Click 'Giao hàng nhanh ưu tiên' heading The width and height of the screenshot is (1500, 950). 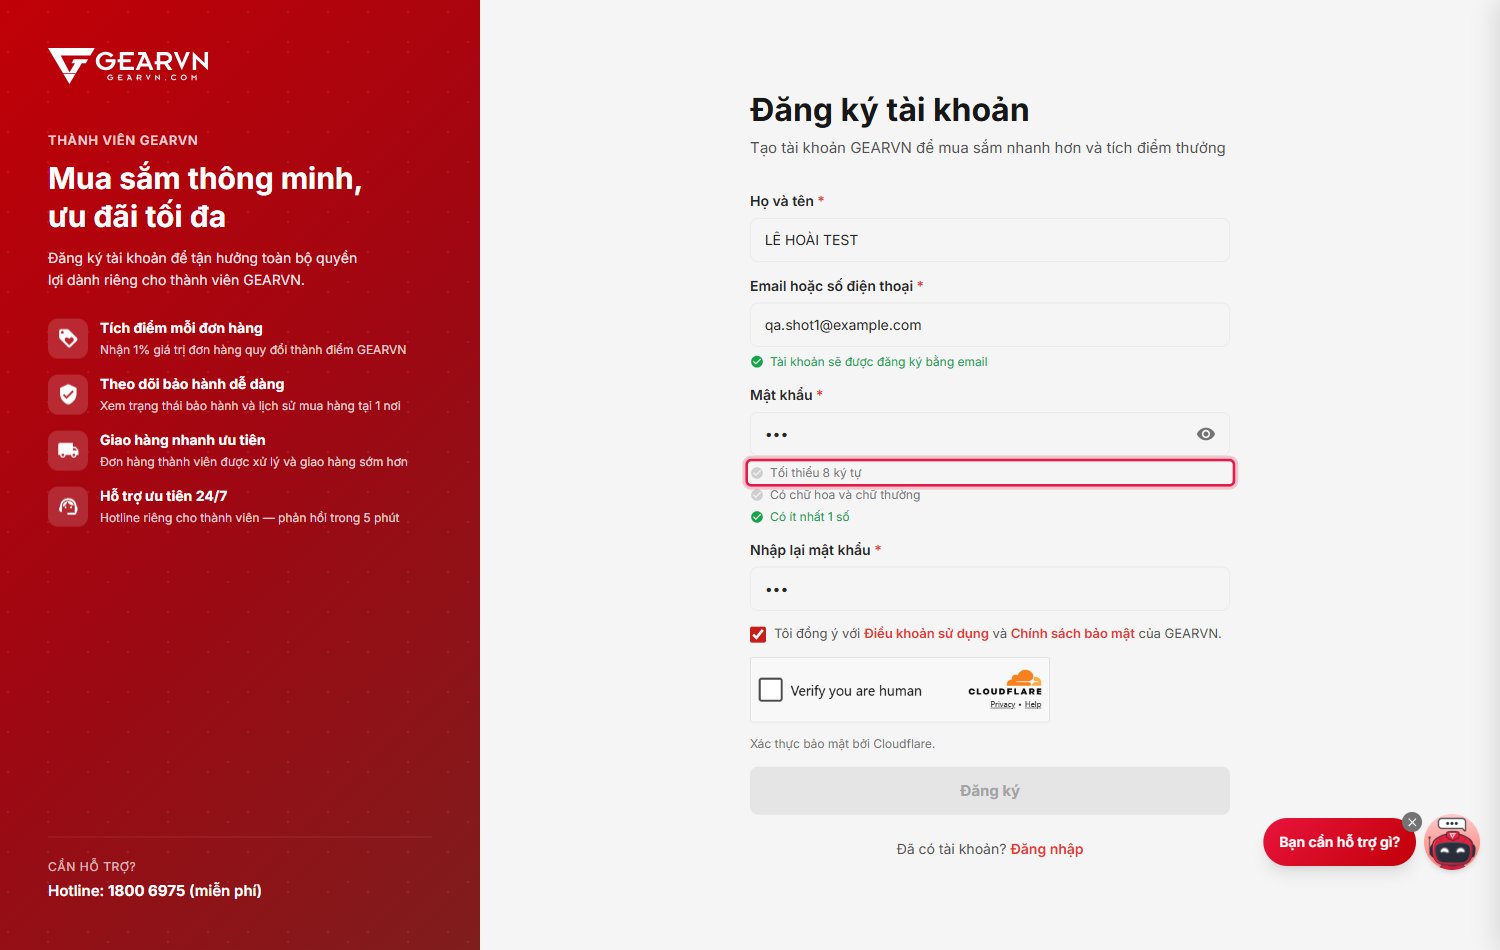pyautogui.click(x=183, y=440)
